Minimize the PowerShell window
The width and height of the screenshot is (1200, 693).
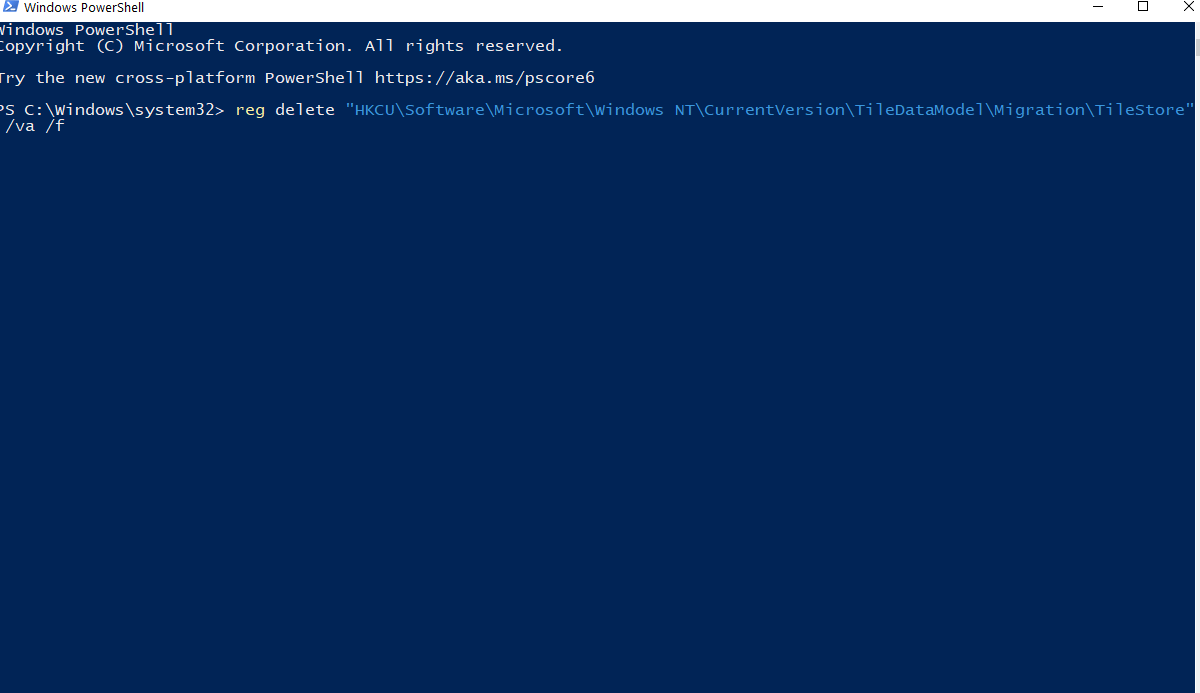(1097, 7)
